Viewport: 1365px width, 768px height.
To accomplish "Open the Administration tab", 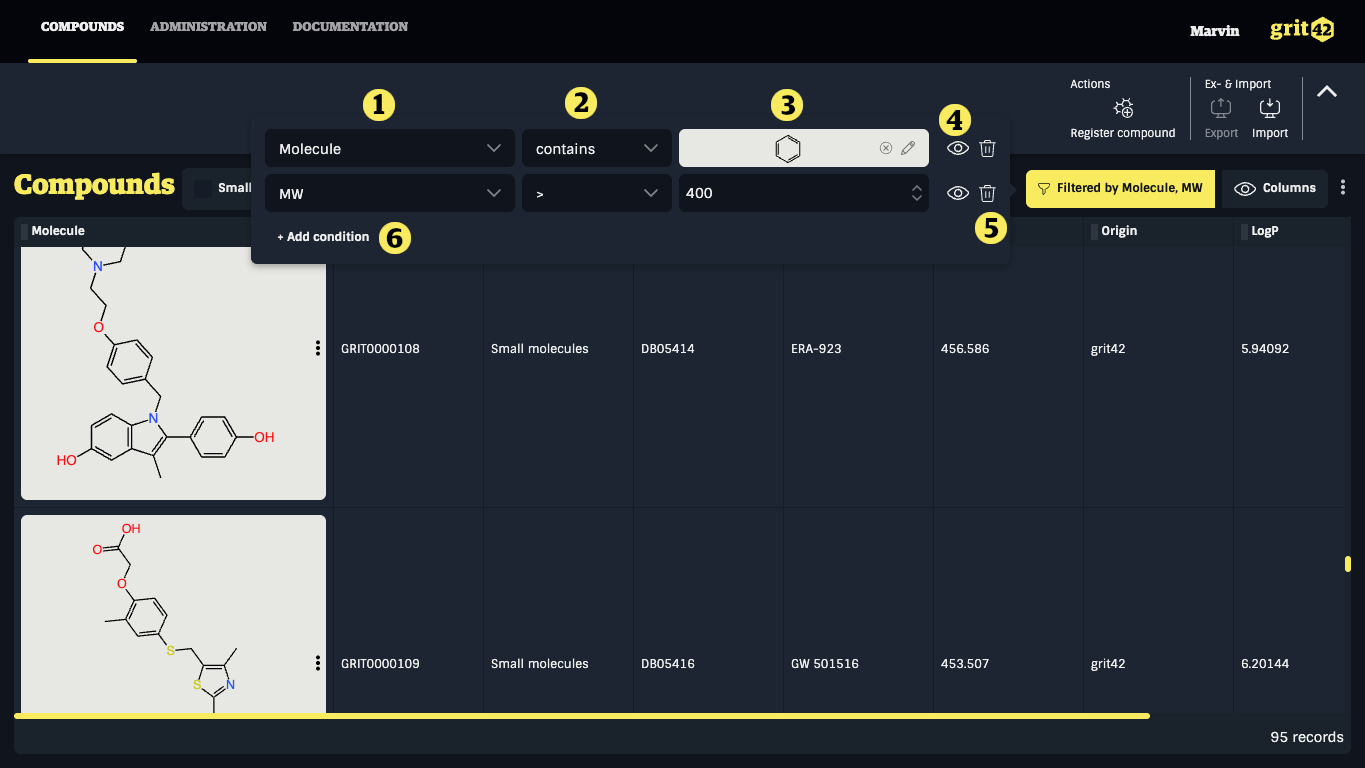I will (x=208, y=27).
